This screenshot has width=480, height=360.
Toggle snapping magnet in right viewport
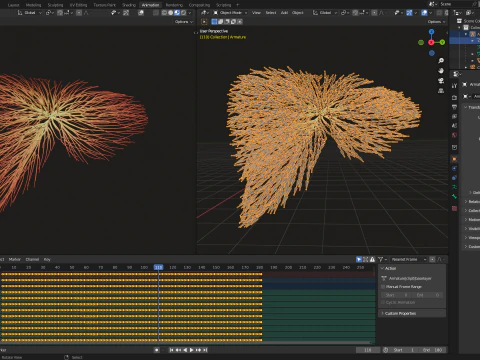(355, 13)
